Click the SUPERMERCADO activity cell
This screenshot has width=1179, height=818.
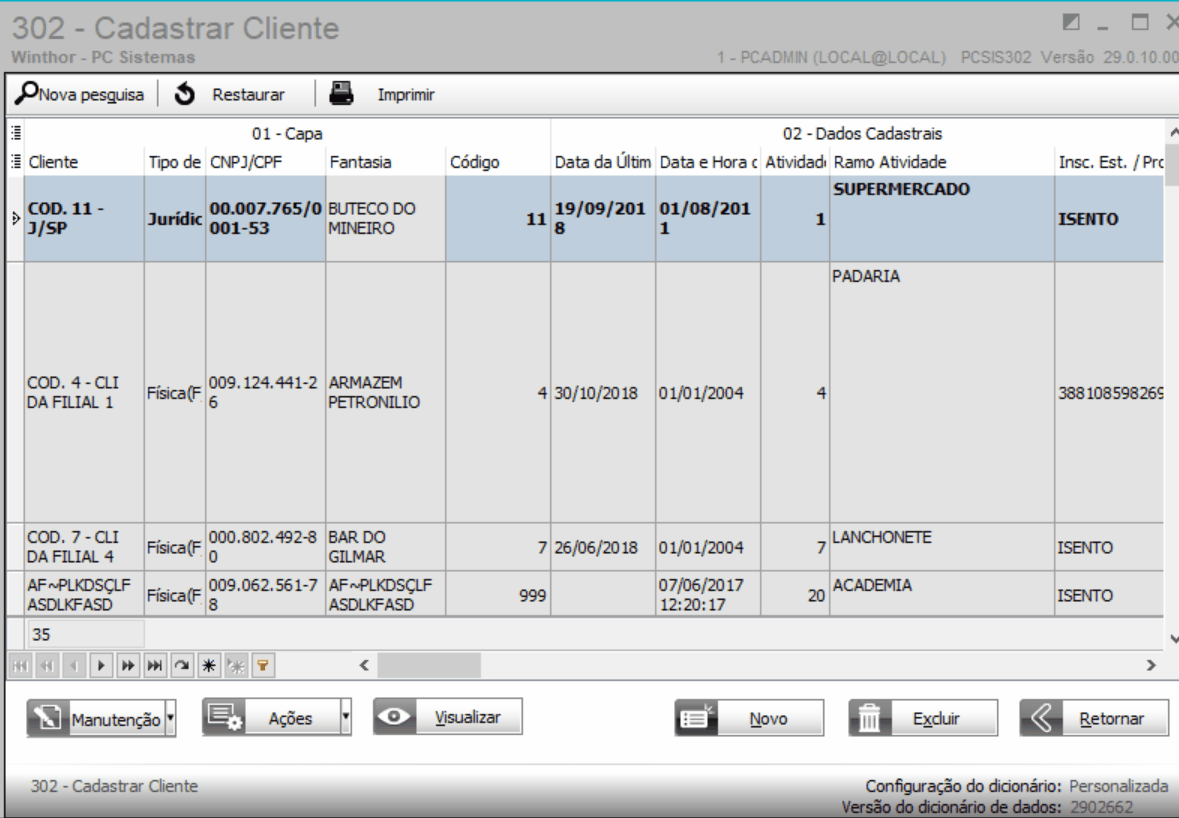pos(941,219)
